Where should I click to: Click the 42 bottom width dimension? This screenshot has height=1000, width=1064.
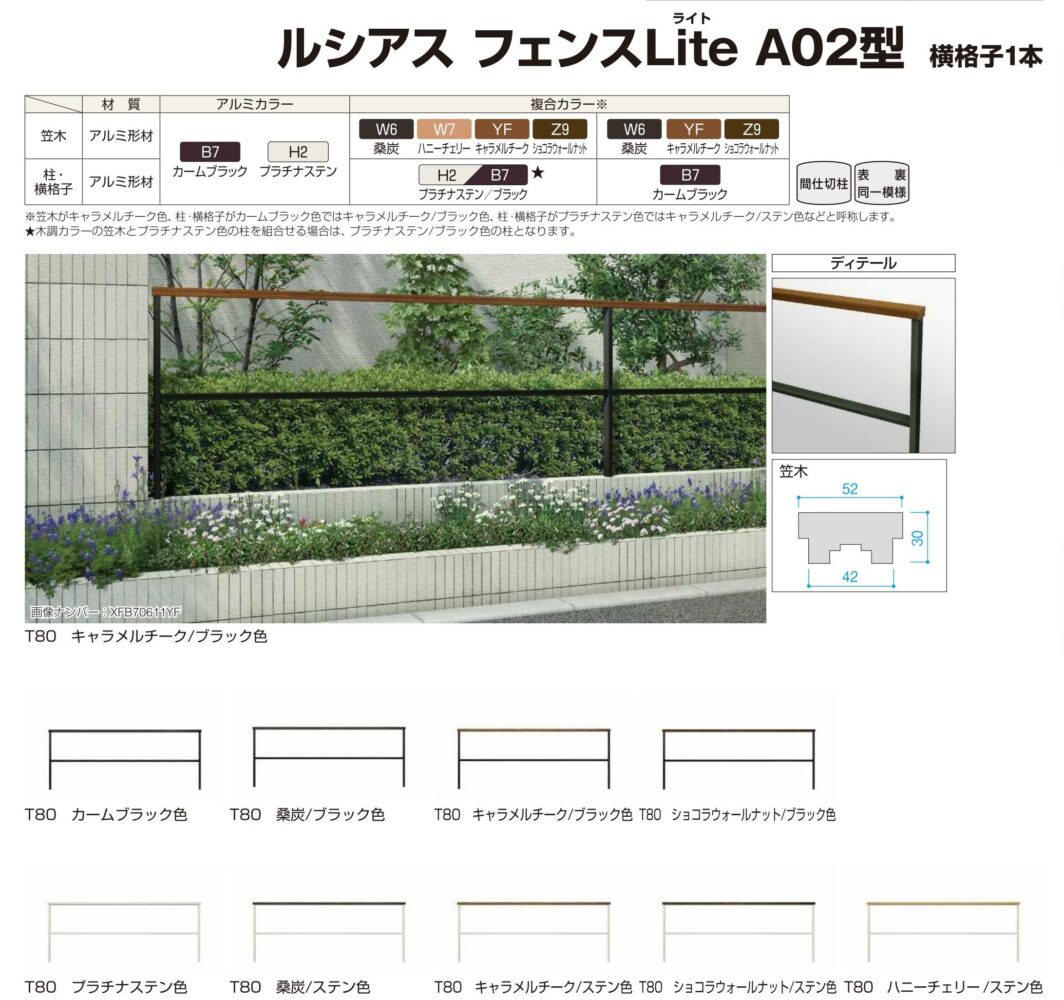click(850, 577)
